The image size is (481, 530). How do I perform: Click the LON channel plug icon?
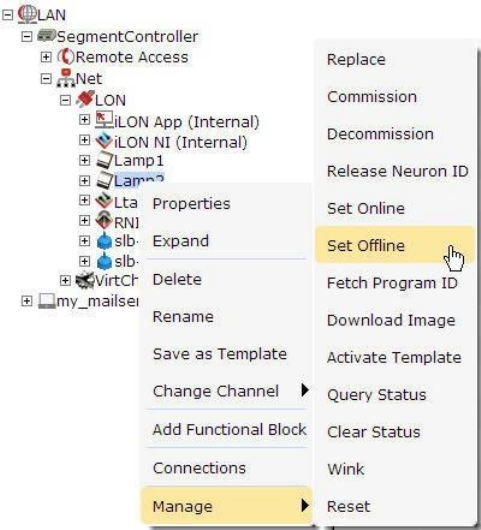(x=85, y=99)
